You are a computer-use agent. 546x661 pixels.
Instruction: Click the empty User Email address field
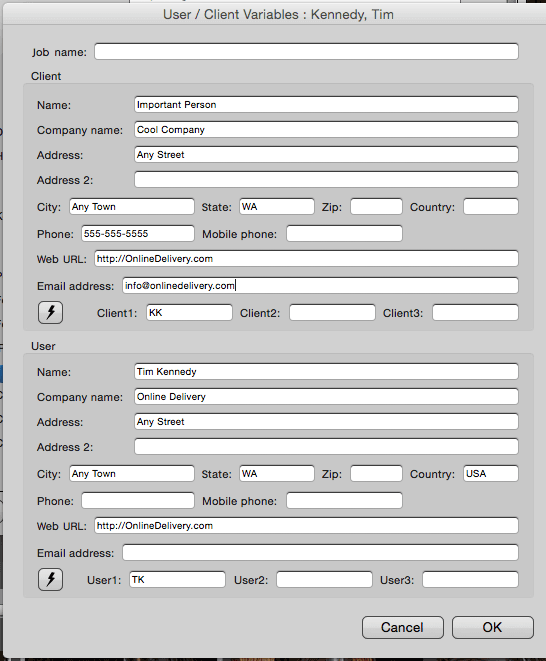[320, 553]
